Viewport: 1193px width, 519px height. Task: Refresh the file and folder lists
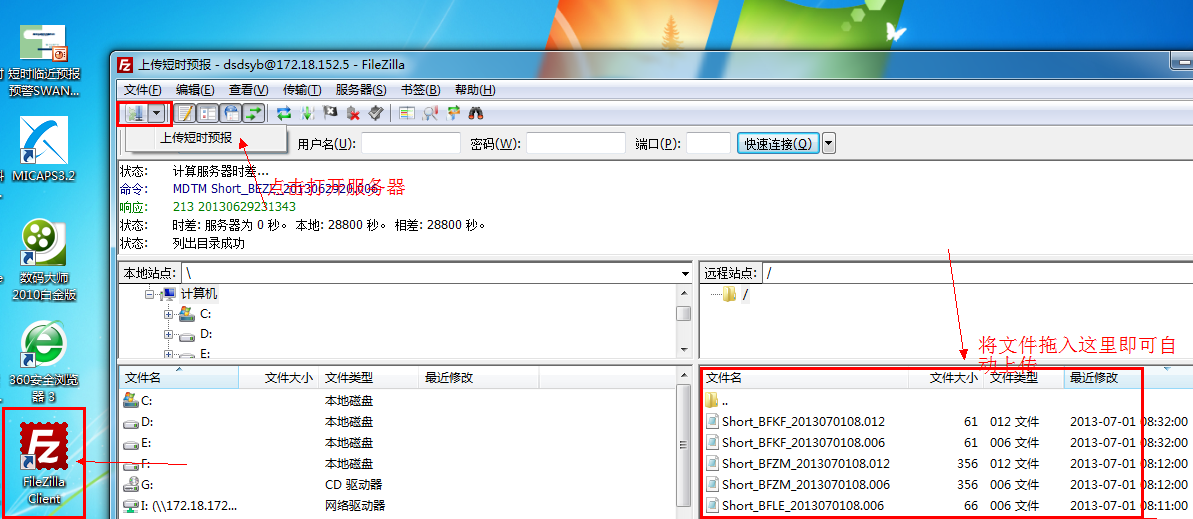point(284,113)
